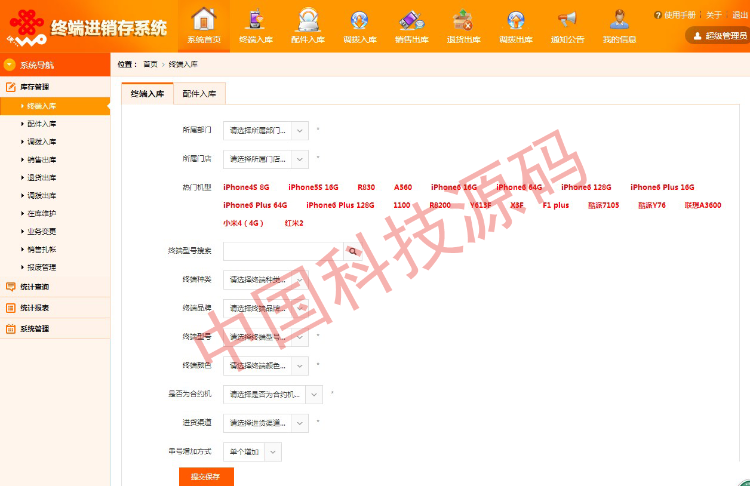Click the 退货出库 toolbar icon
The width and height of the screenshot is (750, 486).
[463, 20]
